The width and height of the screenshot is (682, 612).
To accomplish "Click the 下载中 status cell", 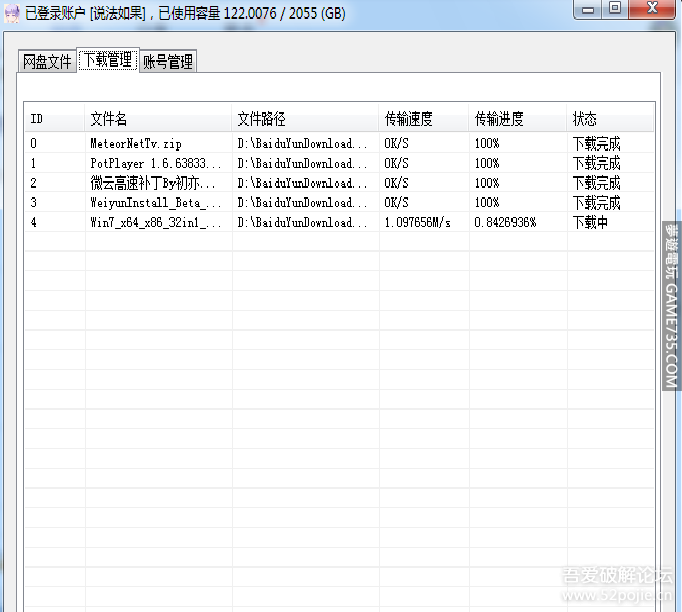I will click(590, 223).
